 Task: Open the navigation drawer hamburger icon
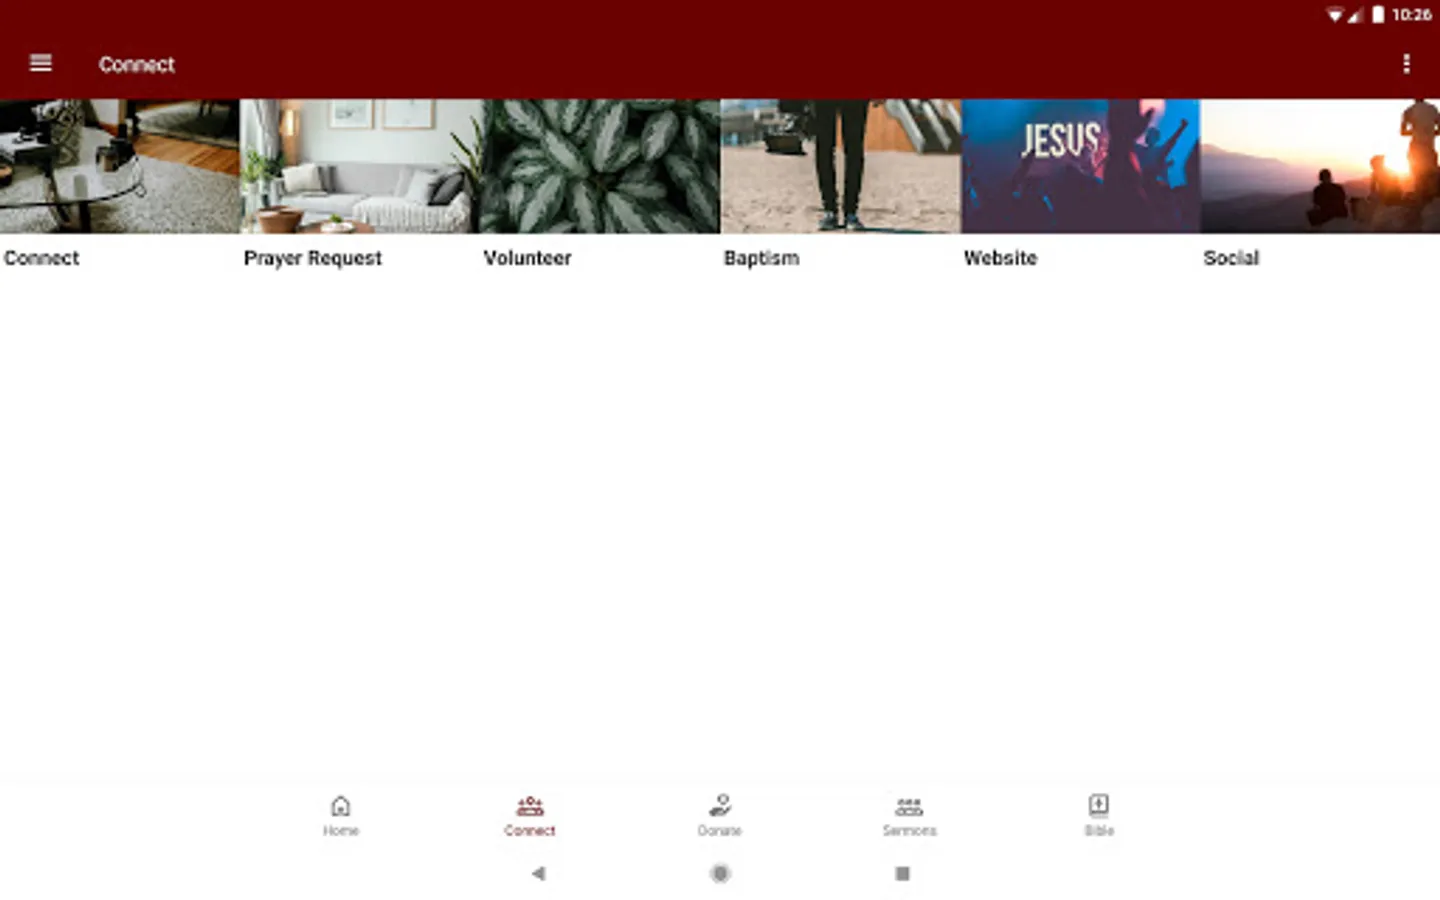[40, 63]
